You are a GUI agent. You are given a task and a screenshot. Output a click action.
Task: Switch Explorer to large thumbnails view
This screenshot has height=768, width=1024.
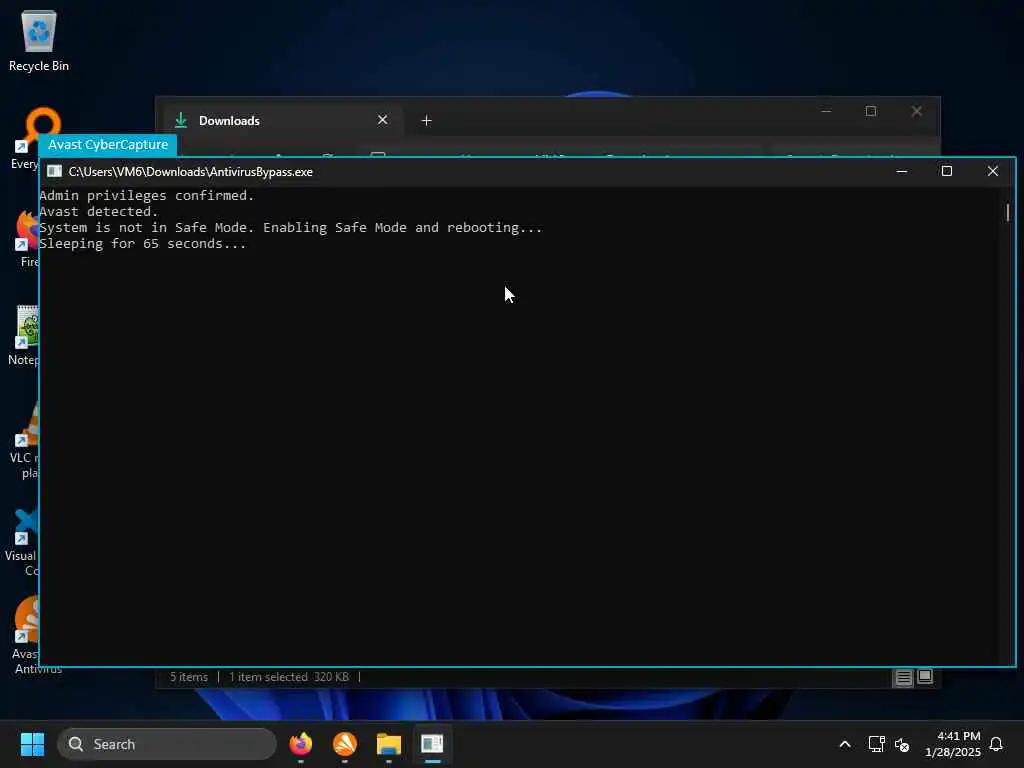(x=925, y=677)
